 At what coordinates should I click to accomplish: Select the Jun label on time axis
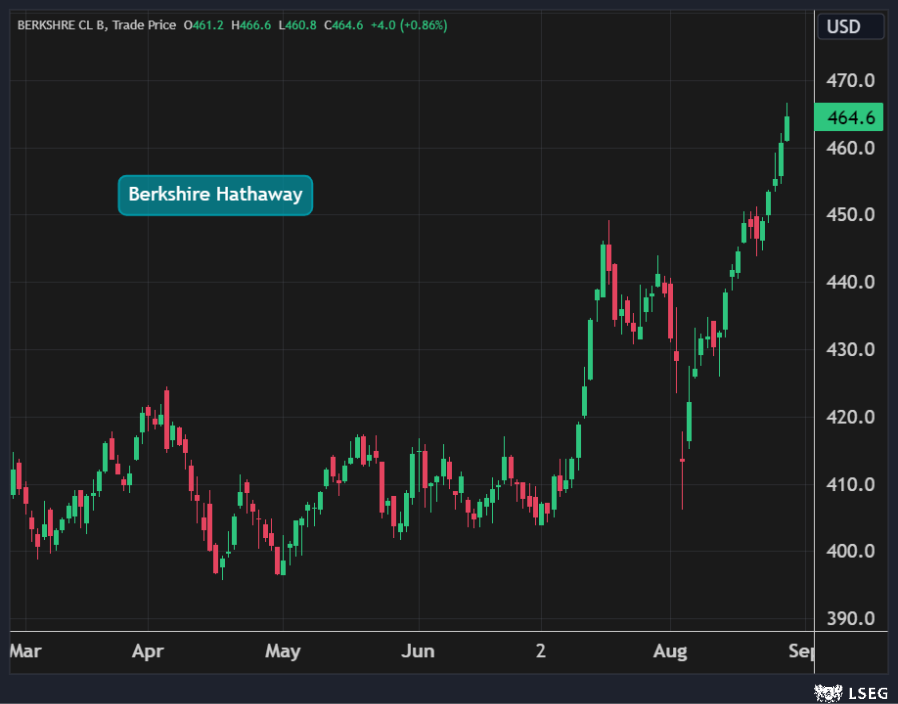click(x=417, y=651)
